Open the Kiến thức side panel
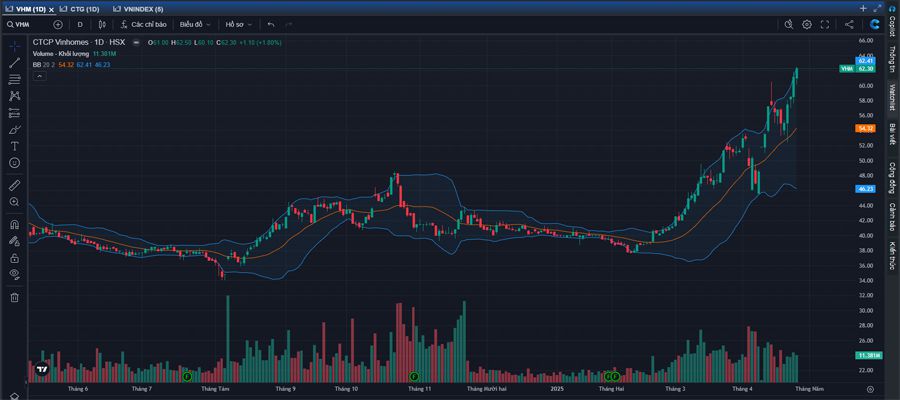 tap(893, 256)
